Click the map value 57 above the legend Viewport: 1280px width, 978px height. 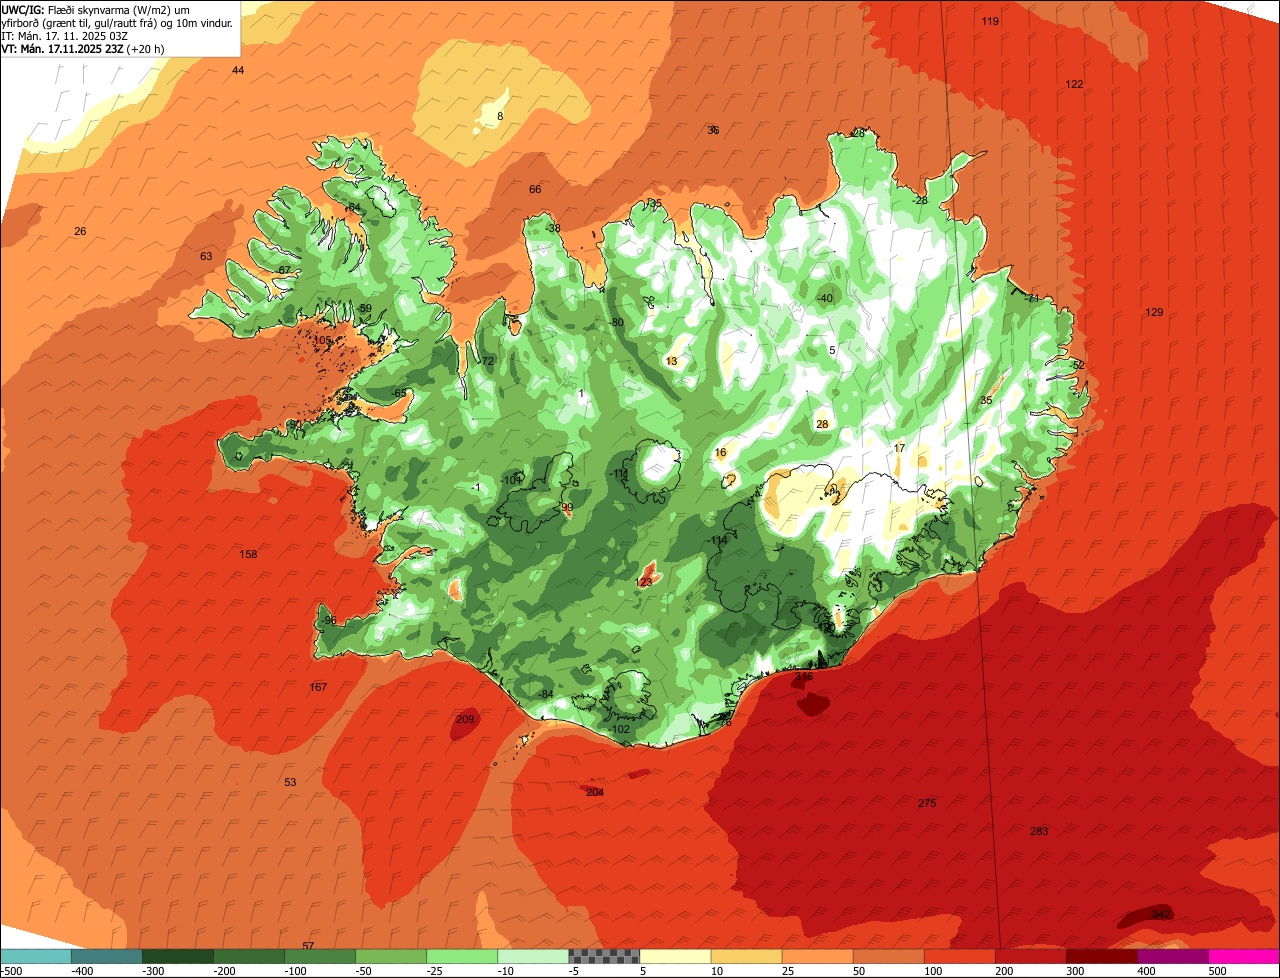[x=308, y=945]
